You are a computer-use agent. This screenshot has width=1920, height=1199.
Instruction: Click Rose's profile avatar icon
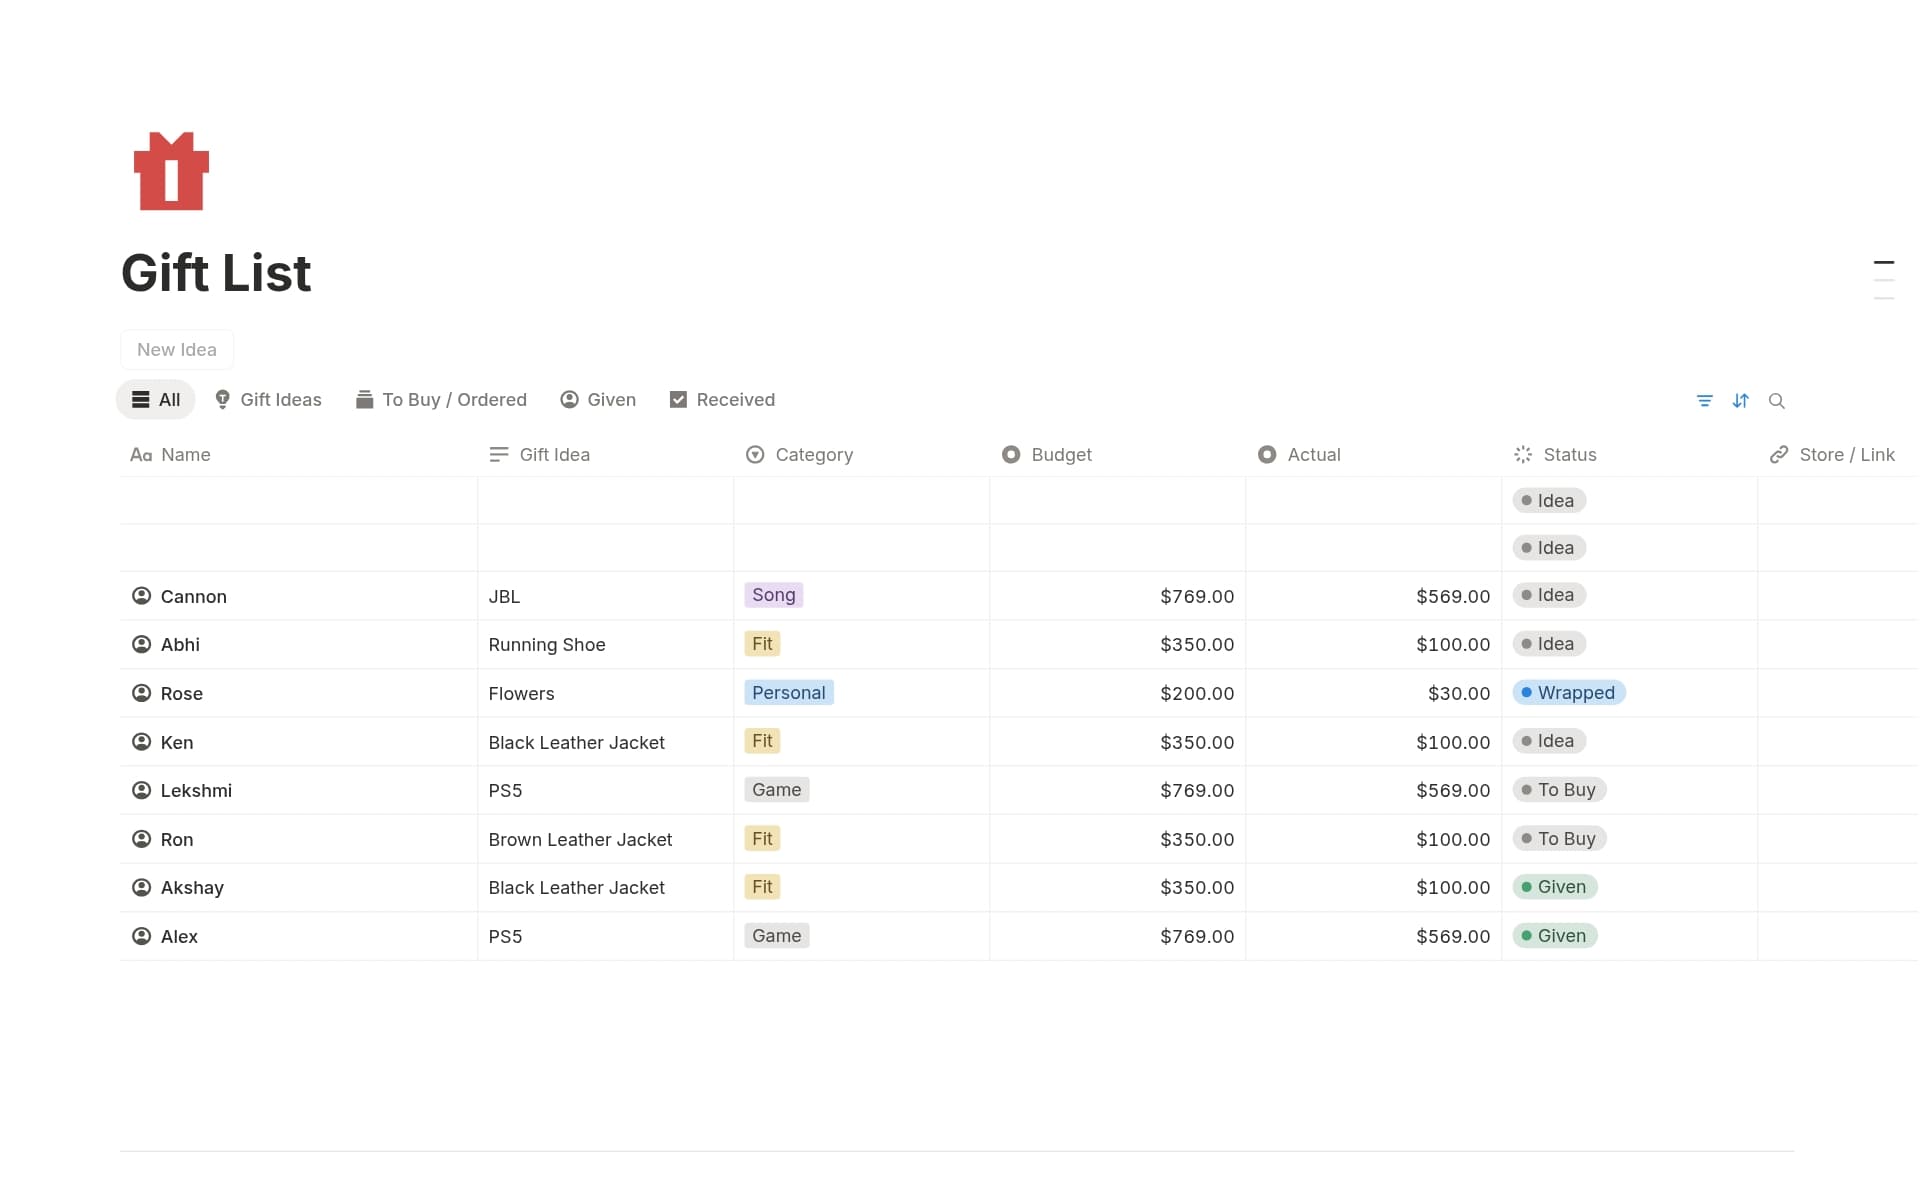[x=141, y=692]
